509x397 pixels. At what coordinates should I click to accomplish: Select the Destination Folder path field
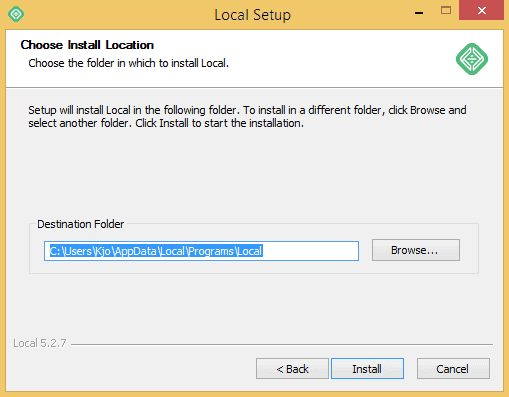coord(201,251)
